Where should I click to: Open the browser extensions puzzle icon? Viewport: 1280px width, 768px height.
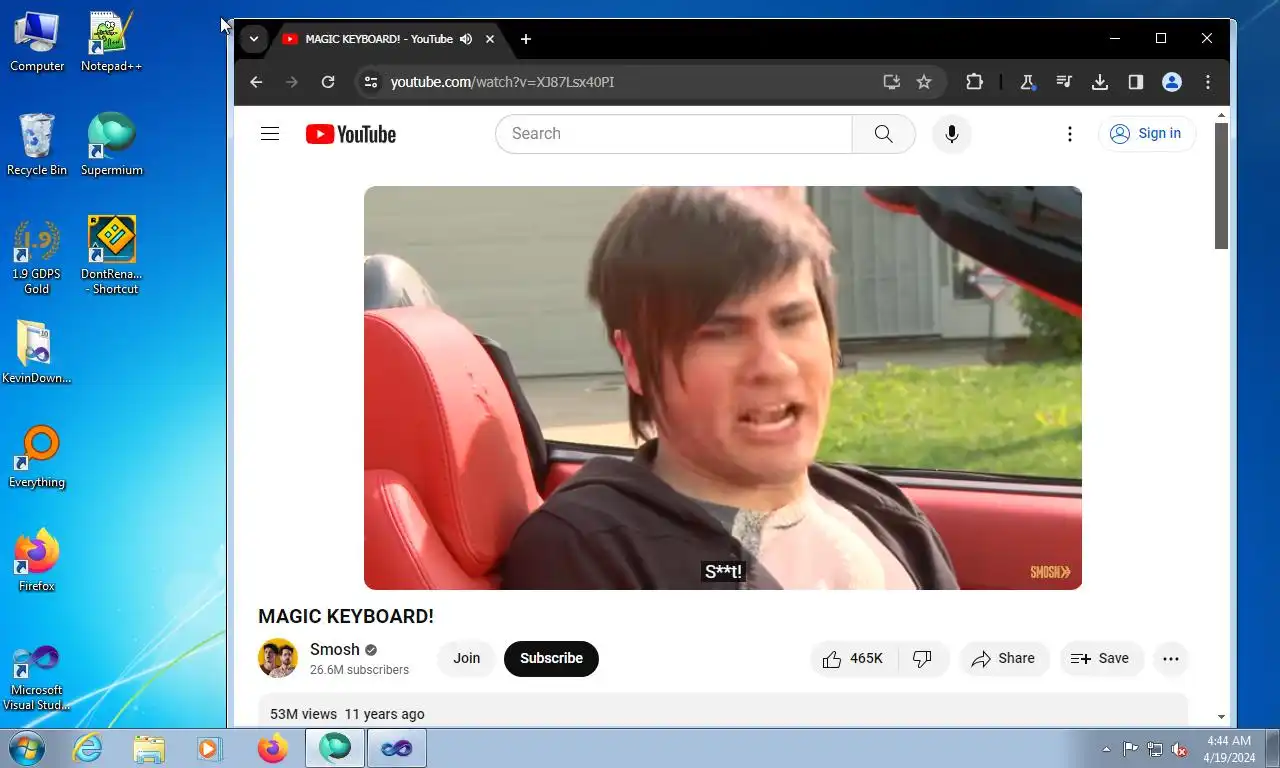pos(974,82)
